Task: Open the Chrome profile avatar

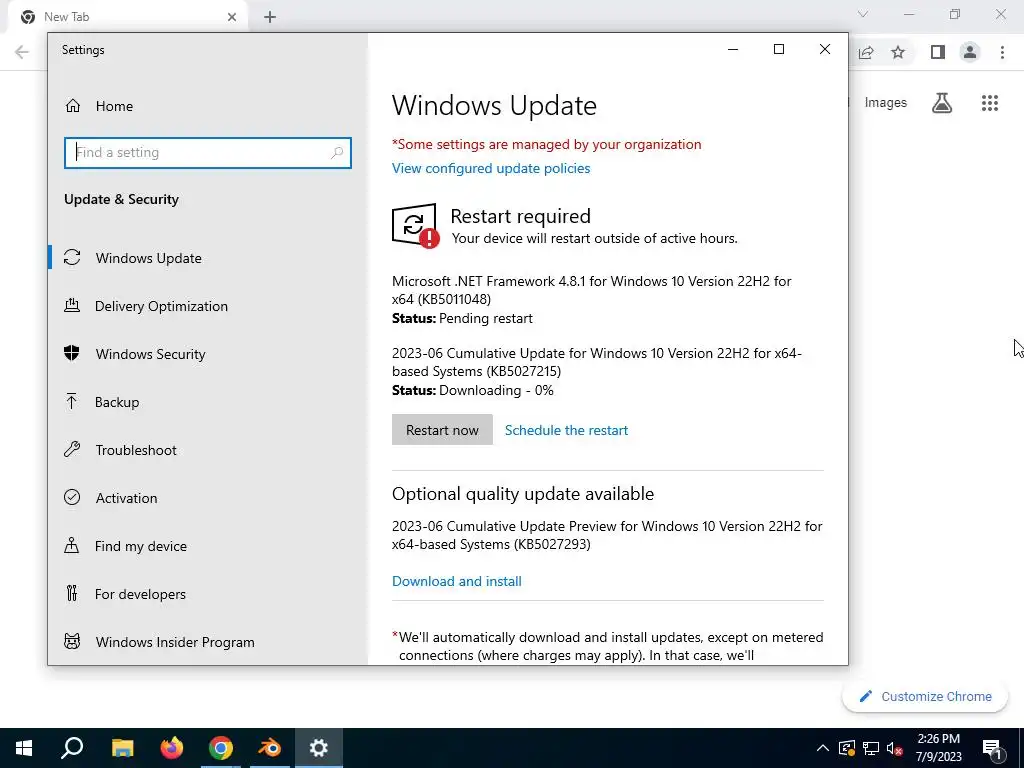Action: click(970, 52)
